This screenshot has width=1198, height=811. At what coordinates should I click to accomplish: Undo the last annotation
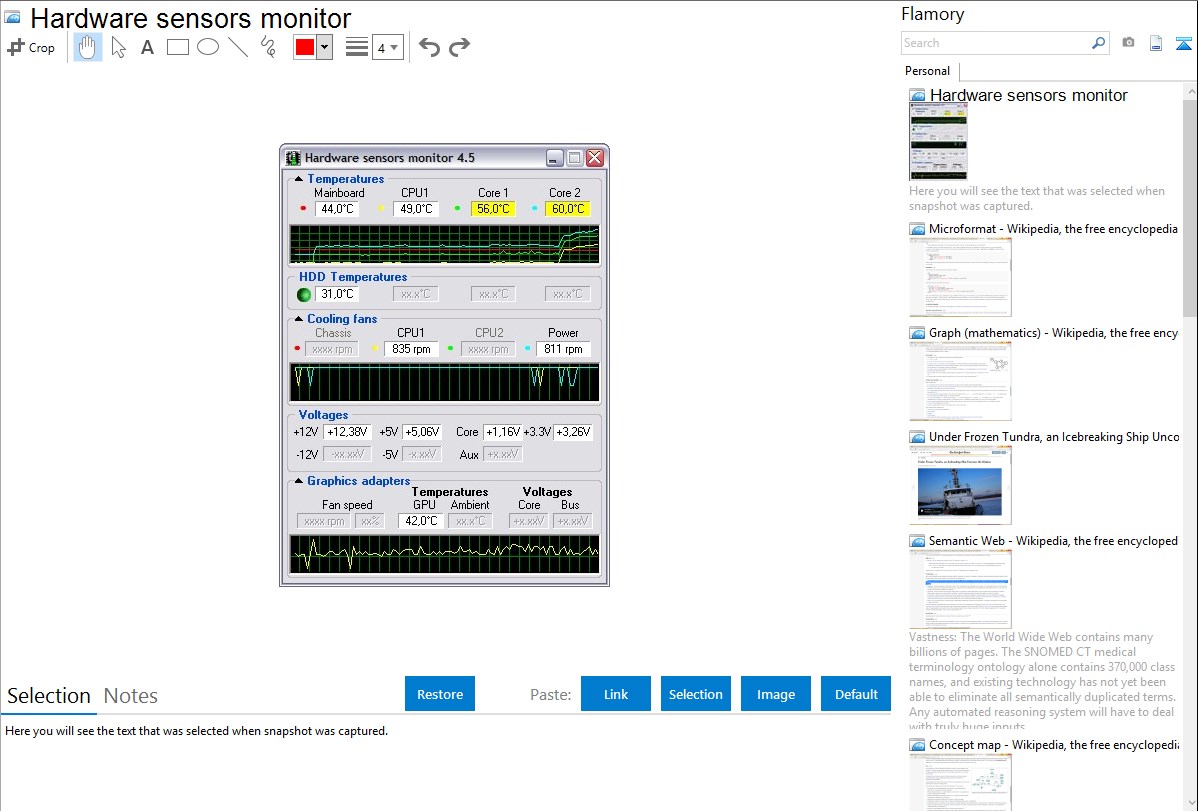pyautogui.click(x=429, y=47)
